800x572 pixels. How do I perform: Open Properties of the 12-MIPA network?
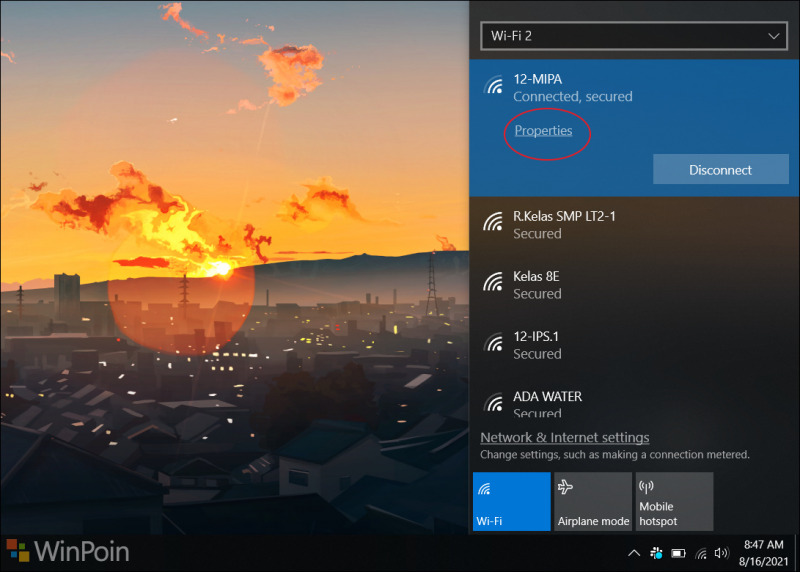[x=543, y=131]
